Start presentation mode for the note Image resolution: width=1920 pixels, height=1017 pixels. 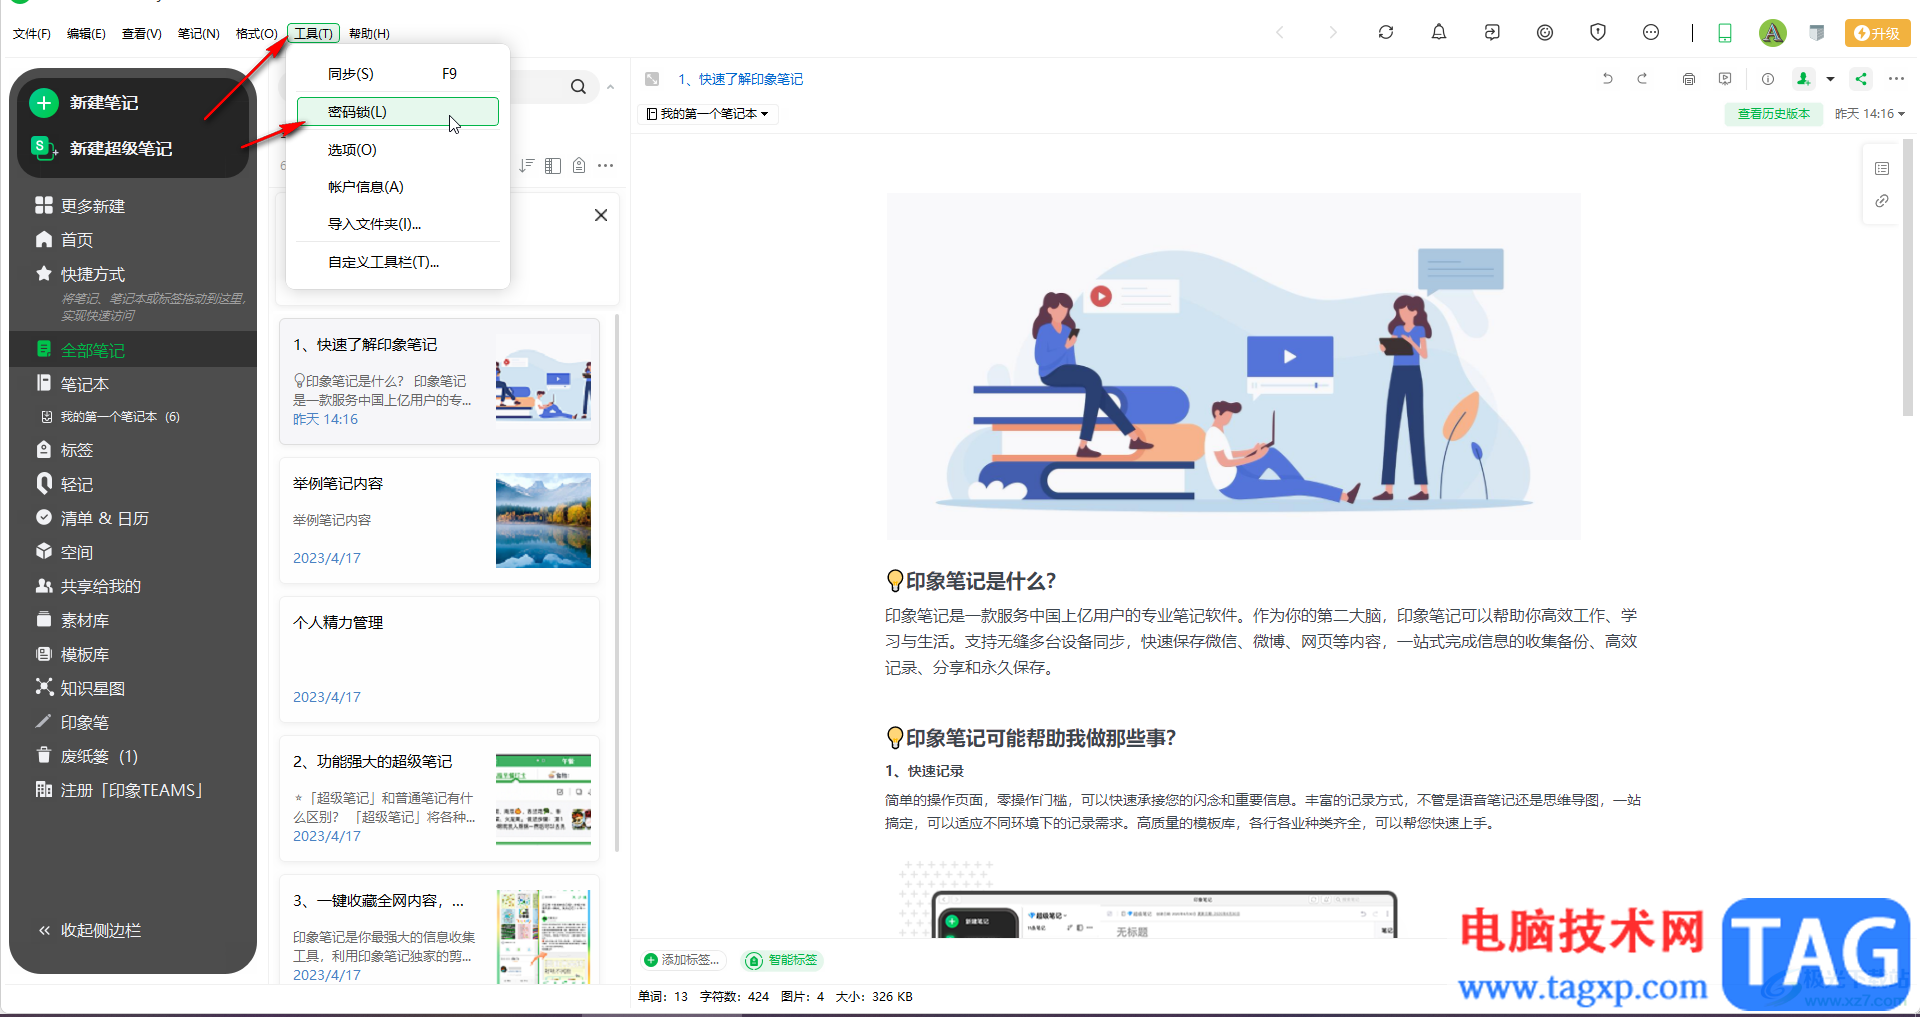coord(1725,79)
